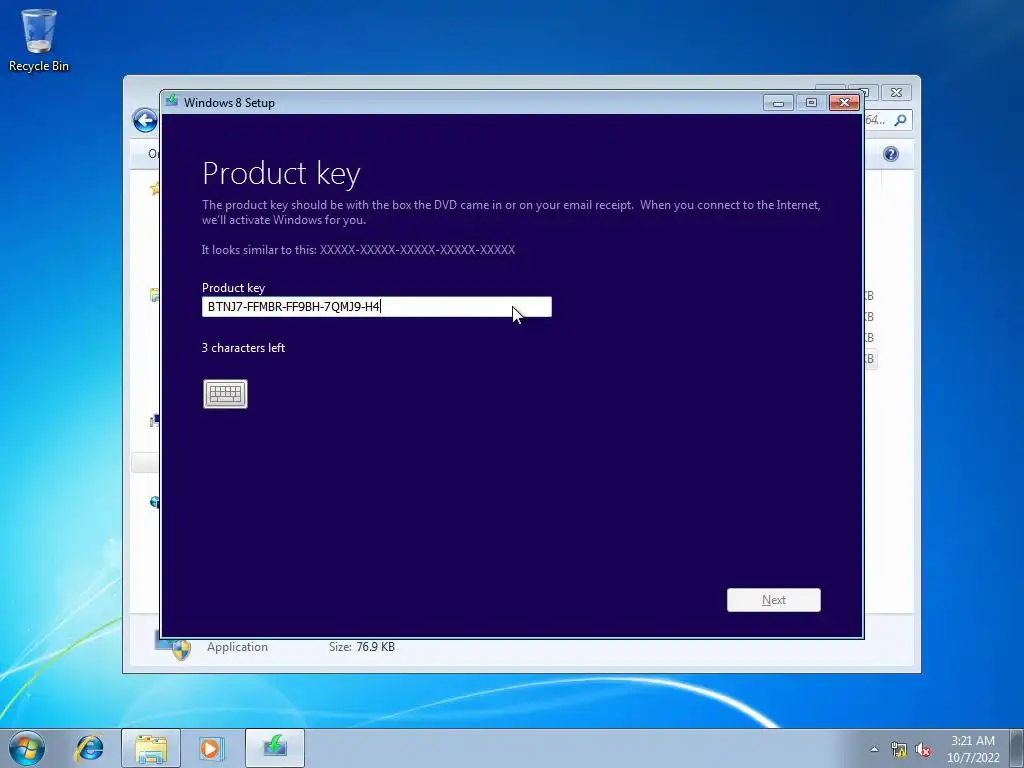This screenshot has height=768, width=1024.
Task: Launch Internet Explorer from taskbar
Action: pos(89,748)
